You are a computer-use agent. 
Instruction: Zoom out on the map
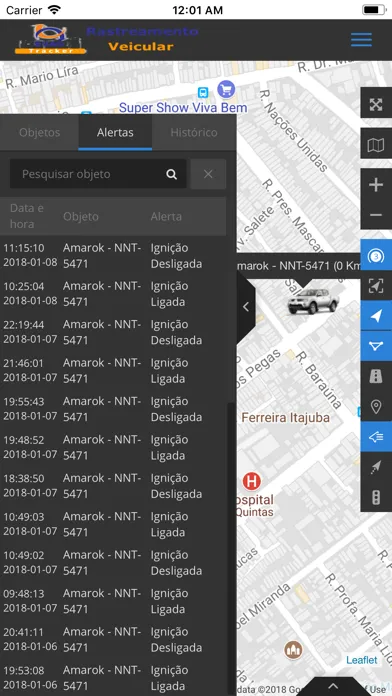376,214
